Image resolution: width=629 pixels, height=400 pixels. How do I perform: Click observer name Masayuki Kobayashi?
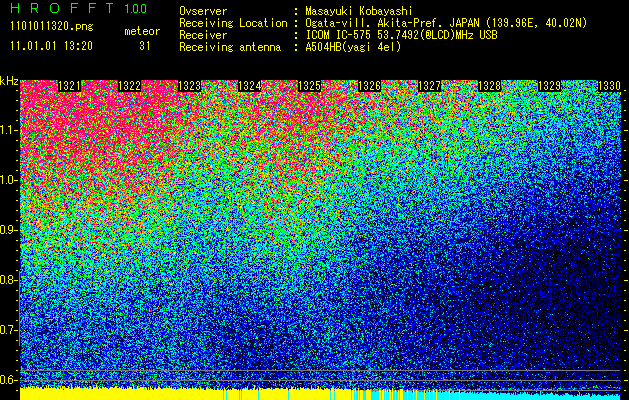359,11
